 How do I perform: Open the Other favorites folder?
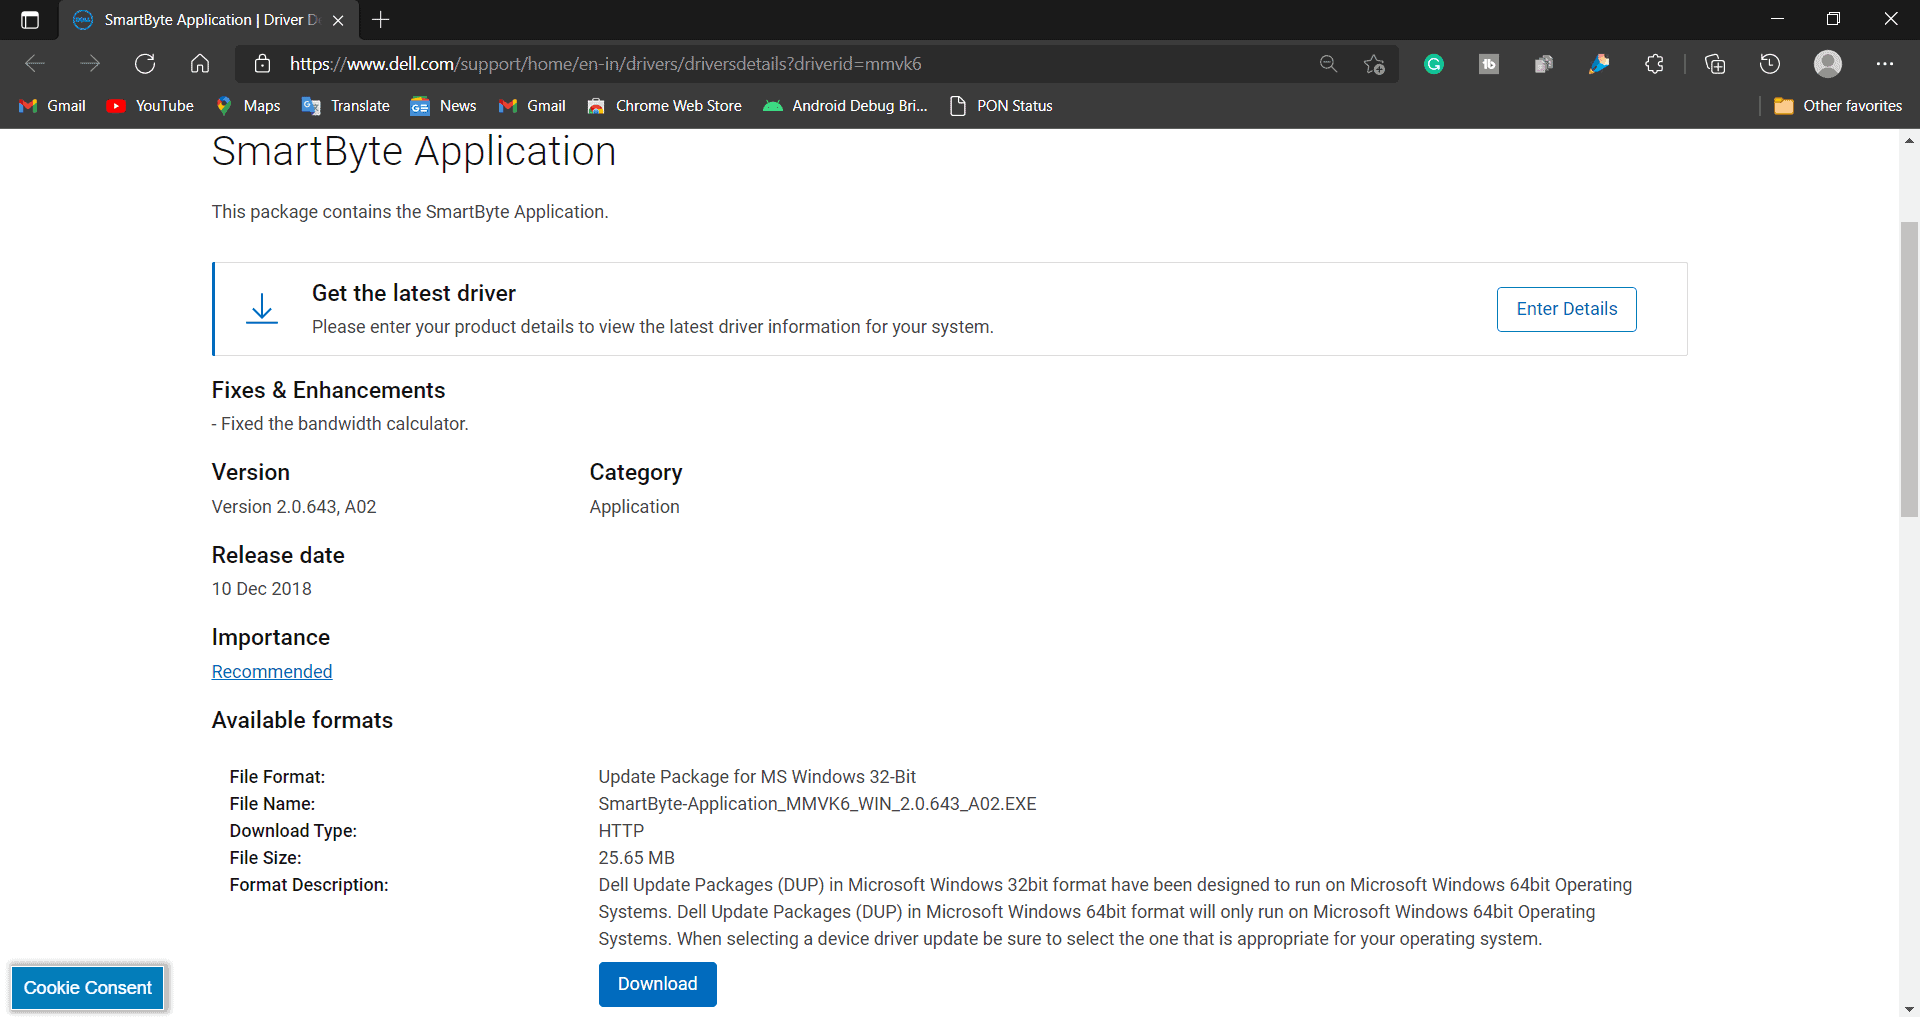point(1838,105)
